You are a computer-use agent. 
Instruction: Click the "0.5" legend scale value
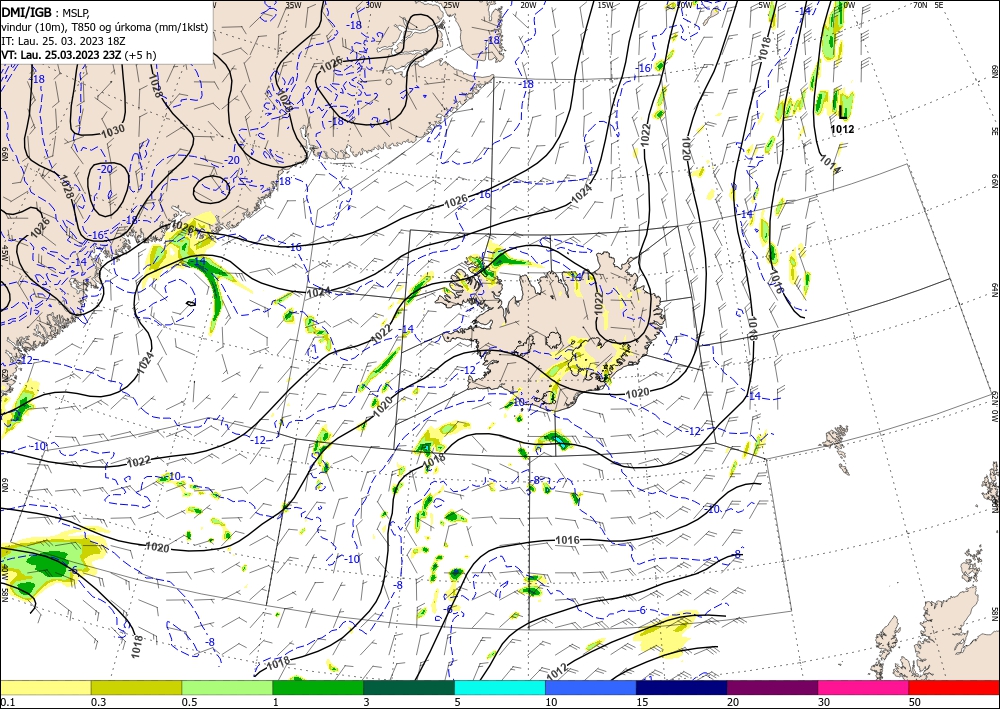(189, 702)
